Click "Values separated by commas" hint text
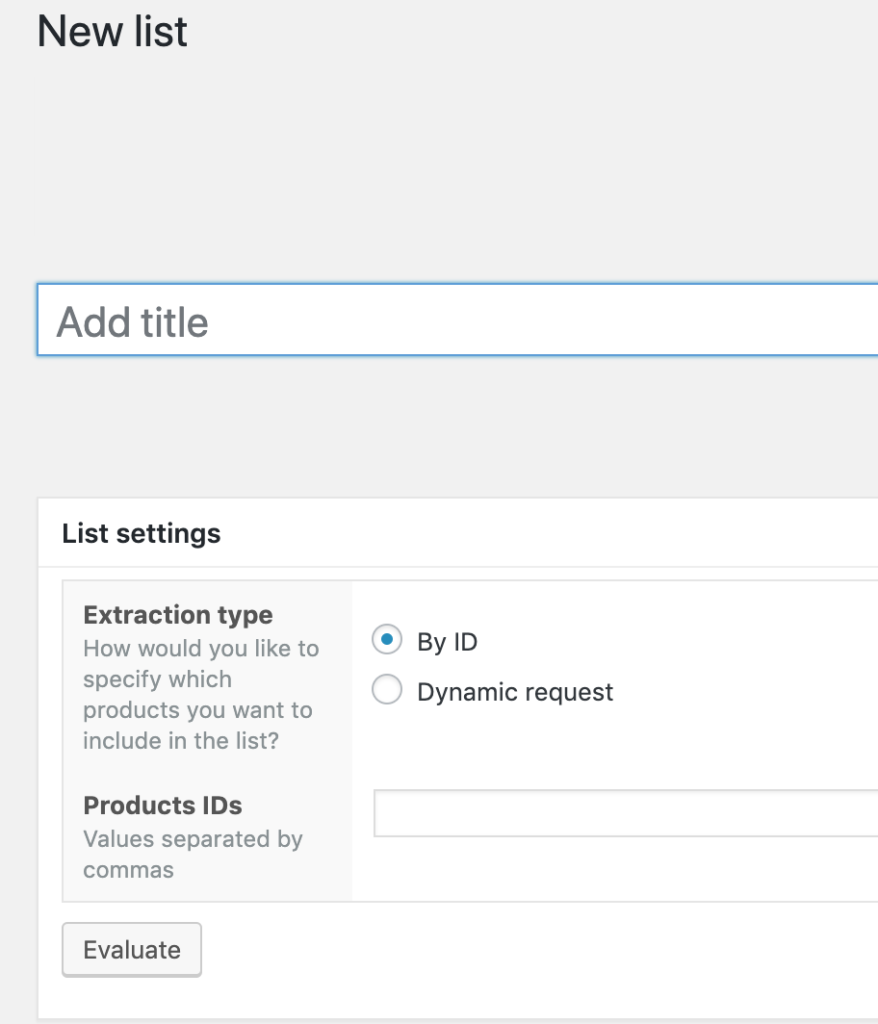Viewport: 878px width, 1024px height. [x=193, y=854]
